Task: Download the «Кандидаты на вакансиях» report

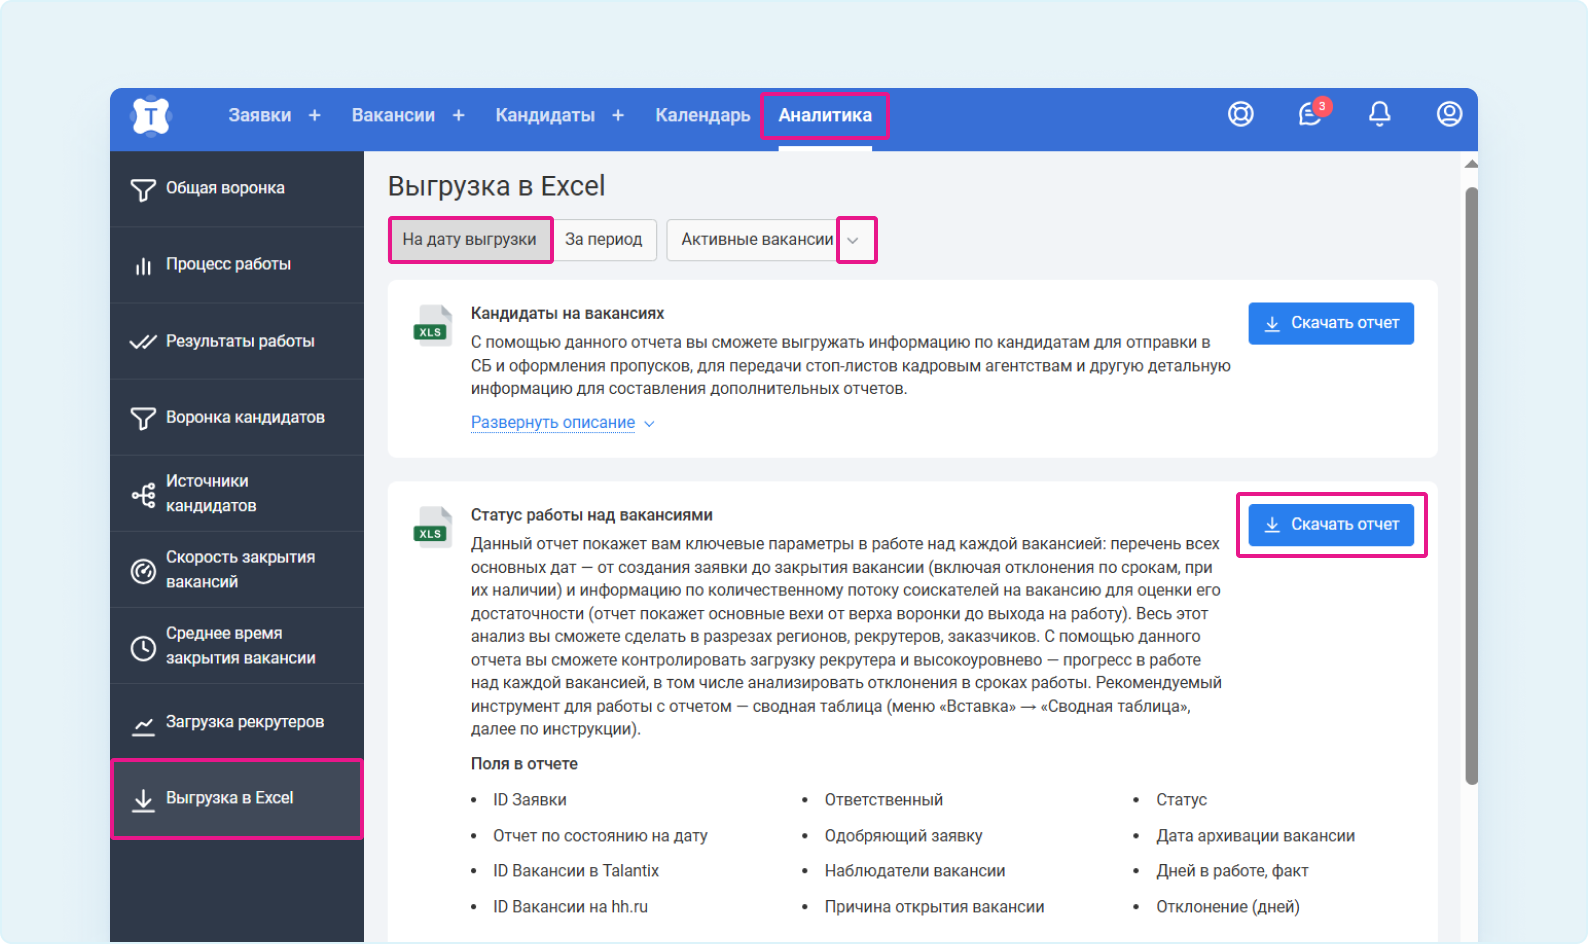Action: [x=1330, y=324]
